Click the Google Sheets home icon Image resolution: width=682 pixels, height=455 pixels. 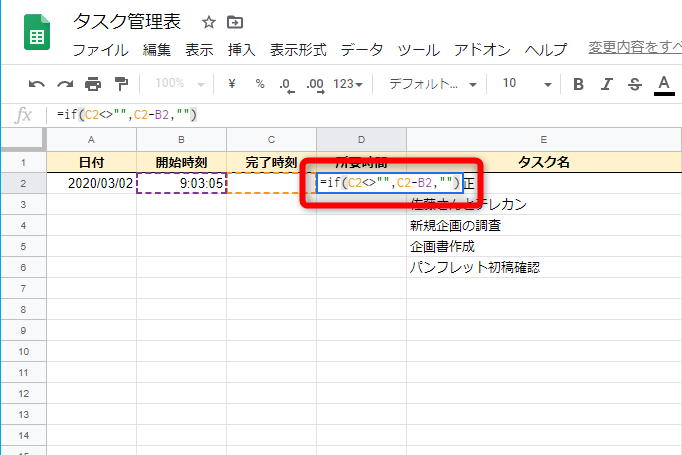coord(37,32)
